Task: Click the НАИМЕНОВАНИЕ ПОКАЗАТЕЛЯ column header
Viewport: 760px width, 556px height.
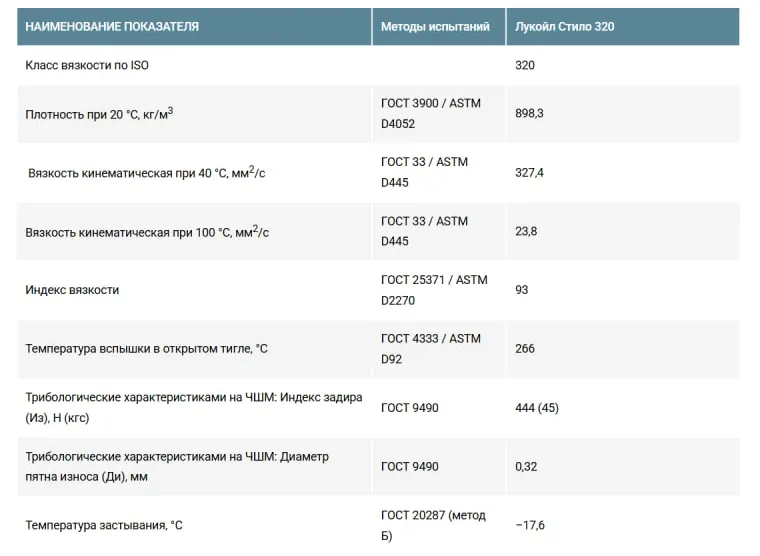Action: pyautogui.click(x=112, y=27)
